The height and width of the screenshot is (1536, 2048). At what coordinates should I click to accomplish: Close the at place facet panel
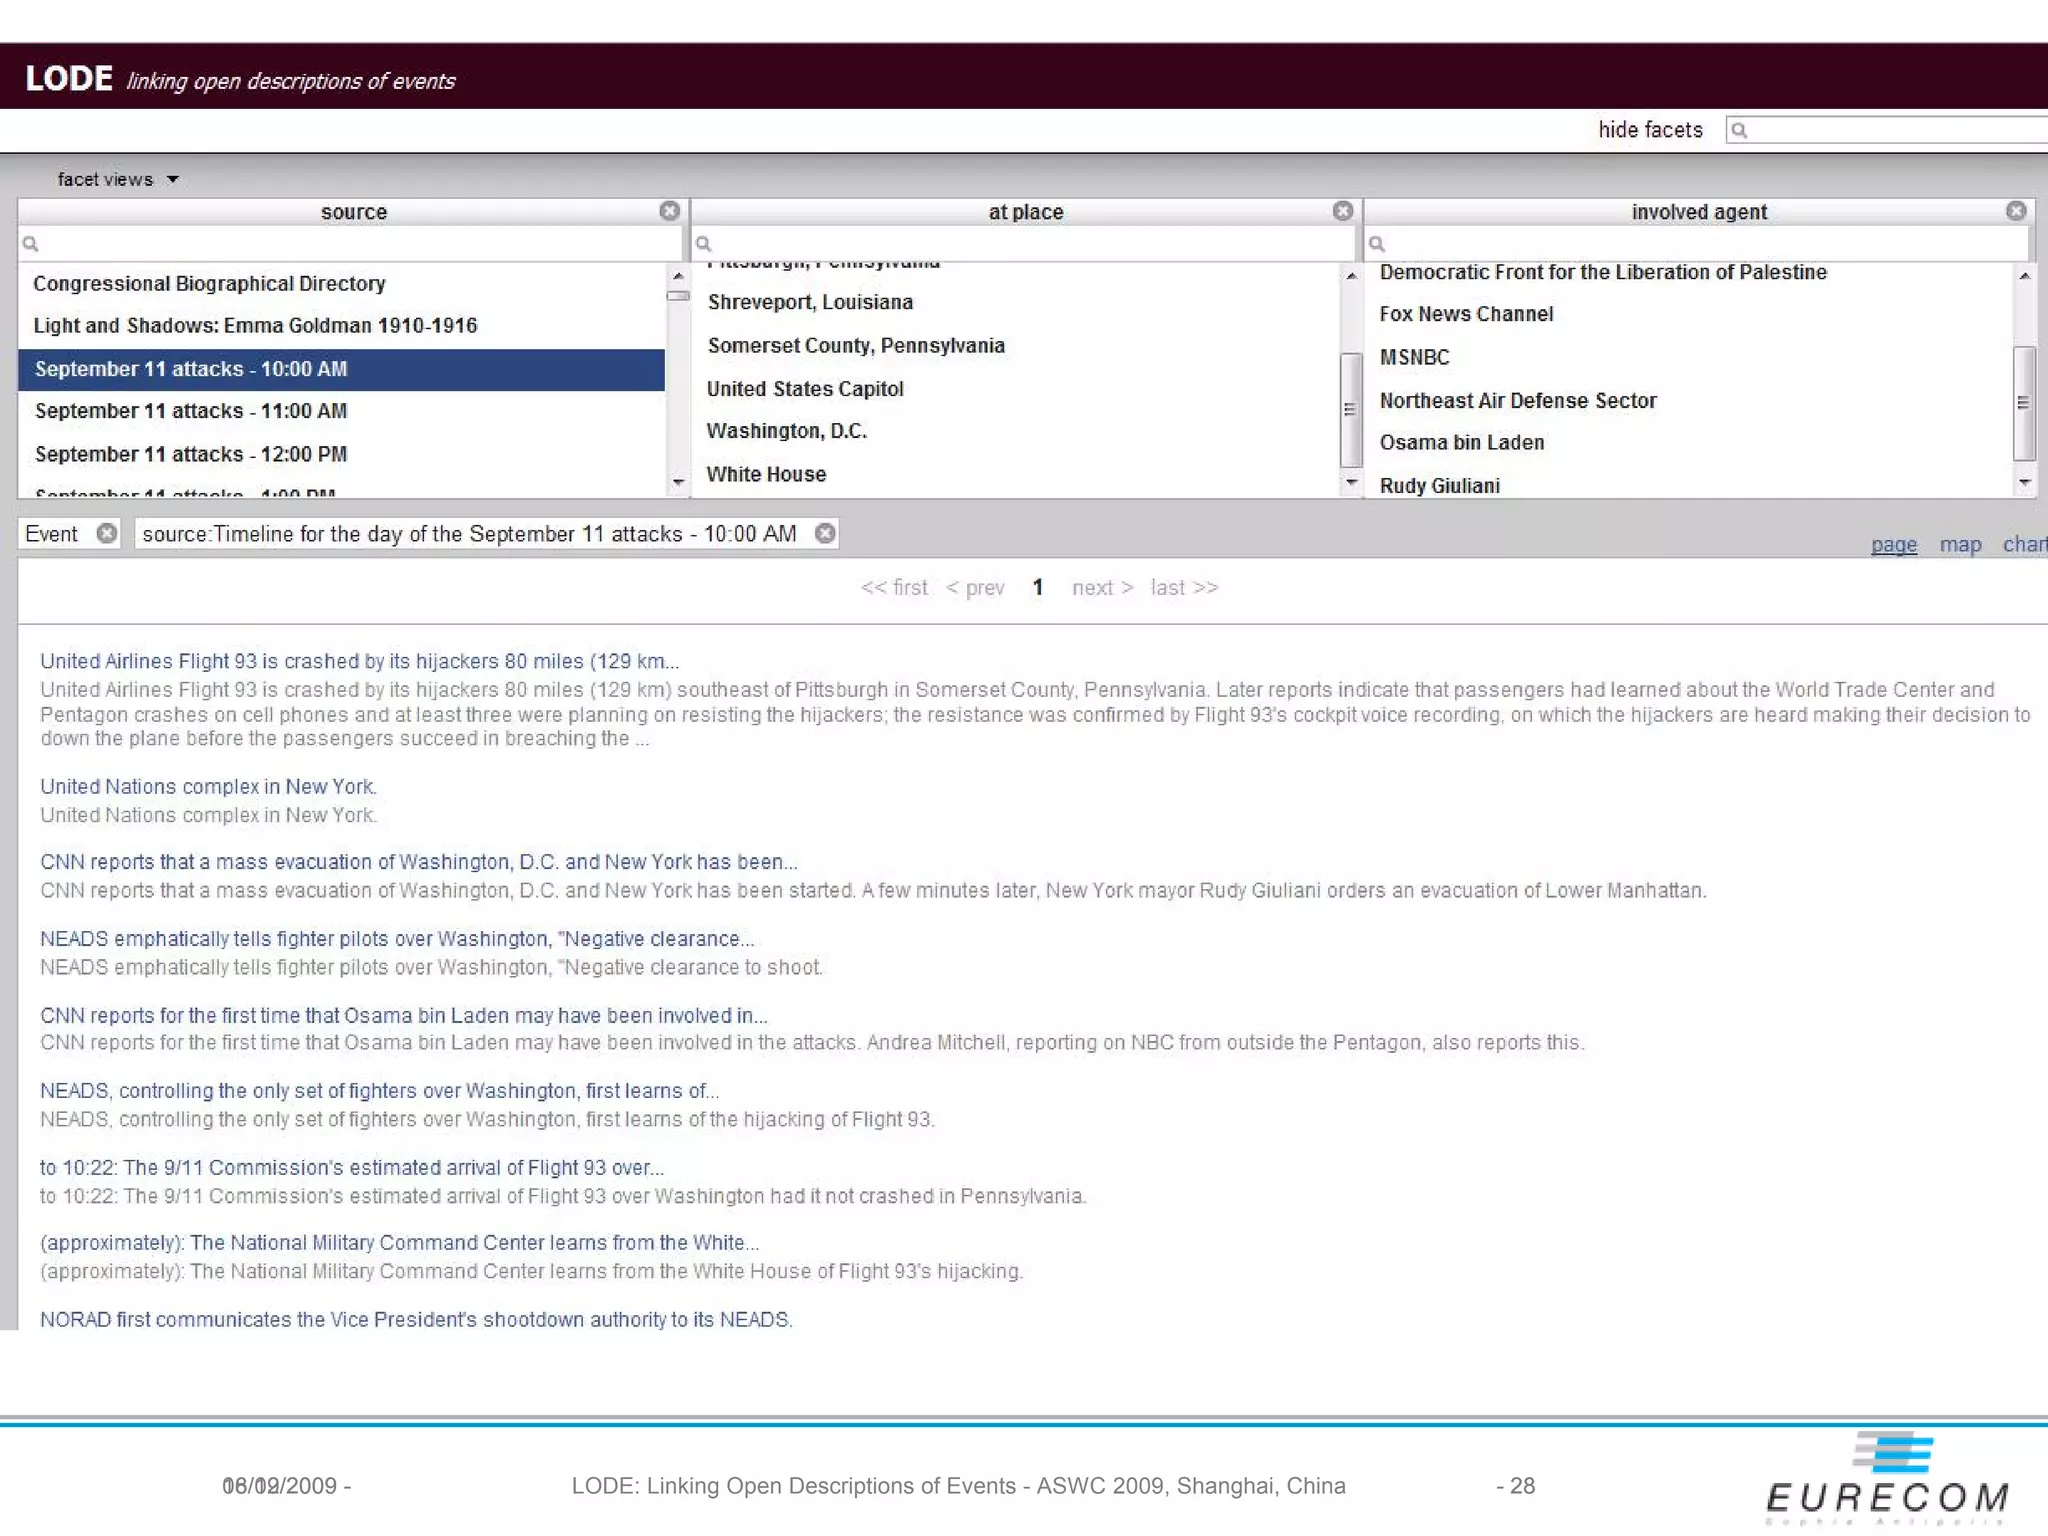pos(1342,211)
